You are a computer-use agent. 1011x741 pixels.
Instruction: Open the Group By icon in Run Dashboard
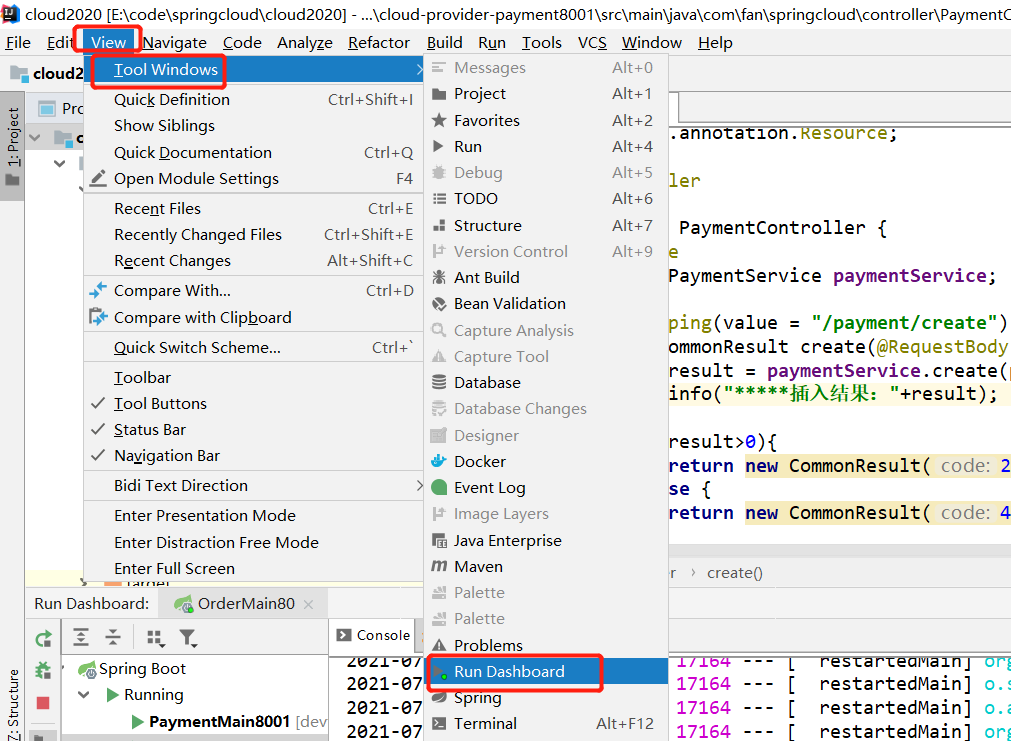(155, 638)
